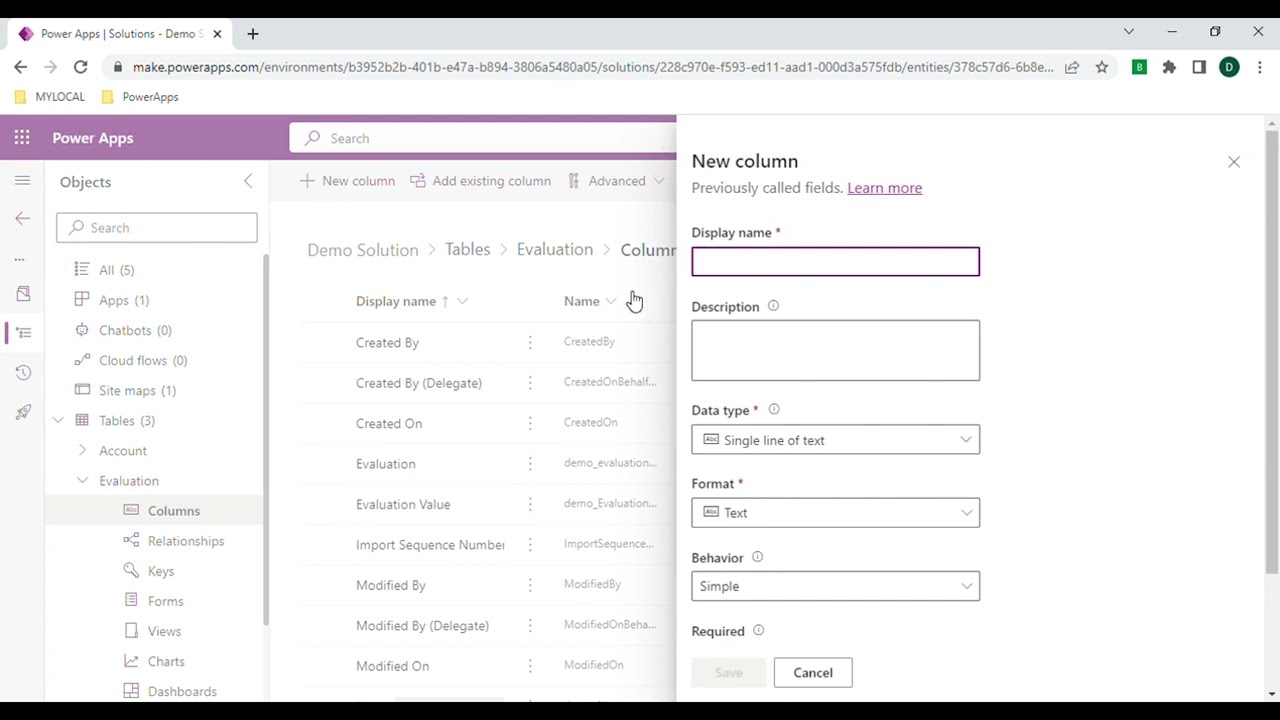
Task: Click Required info icon
Action: [758, 630]
